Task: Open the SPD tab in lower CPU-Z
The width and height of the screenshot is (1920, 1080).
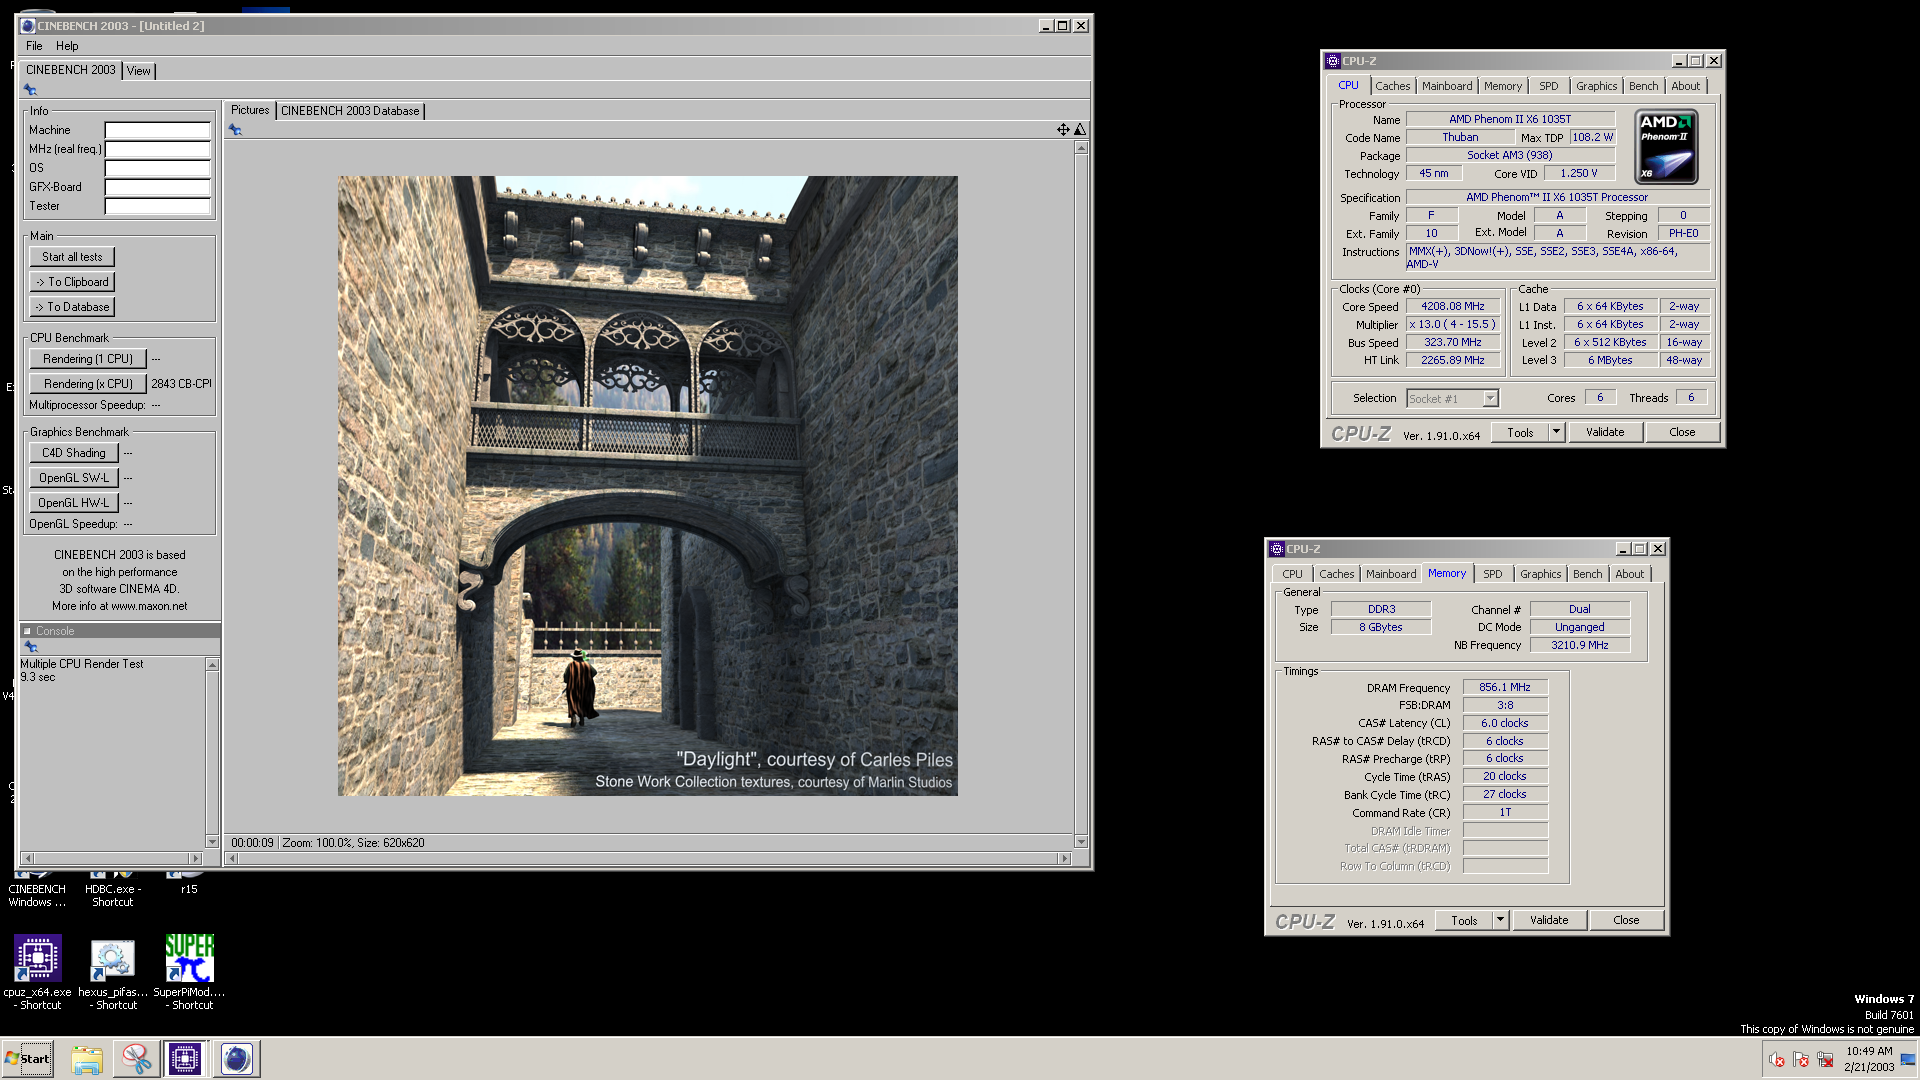Action: tap(1492, 574)
